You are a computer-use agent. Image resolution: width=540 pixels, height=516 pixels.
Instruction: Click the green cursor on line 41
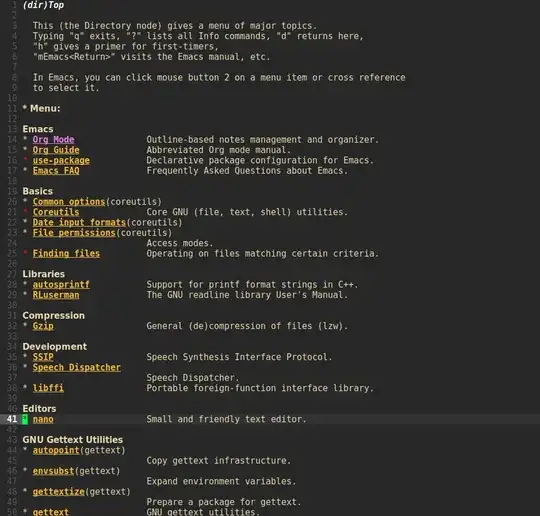coord(25,419)
